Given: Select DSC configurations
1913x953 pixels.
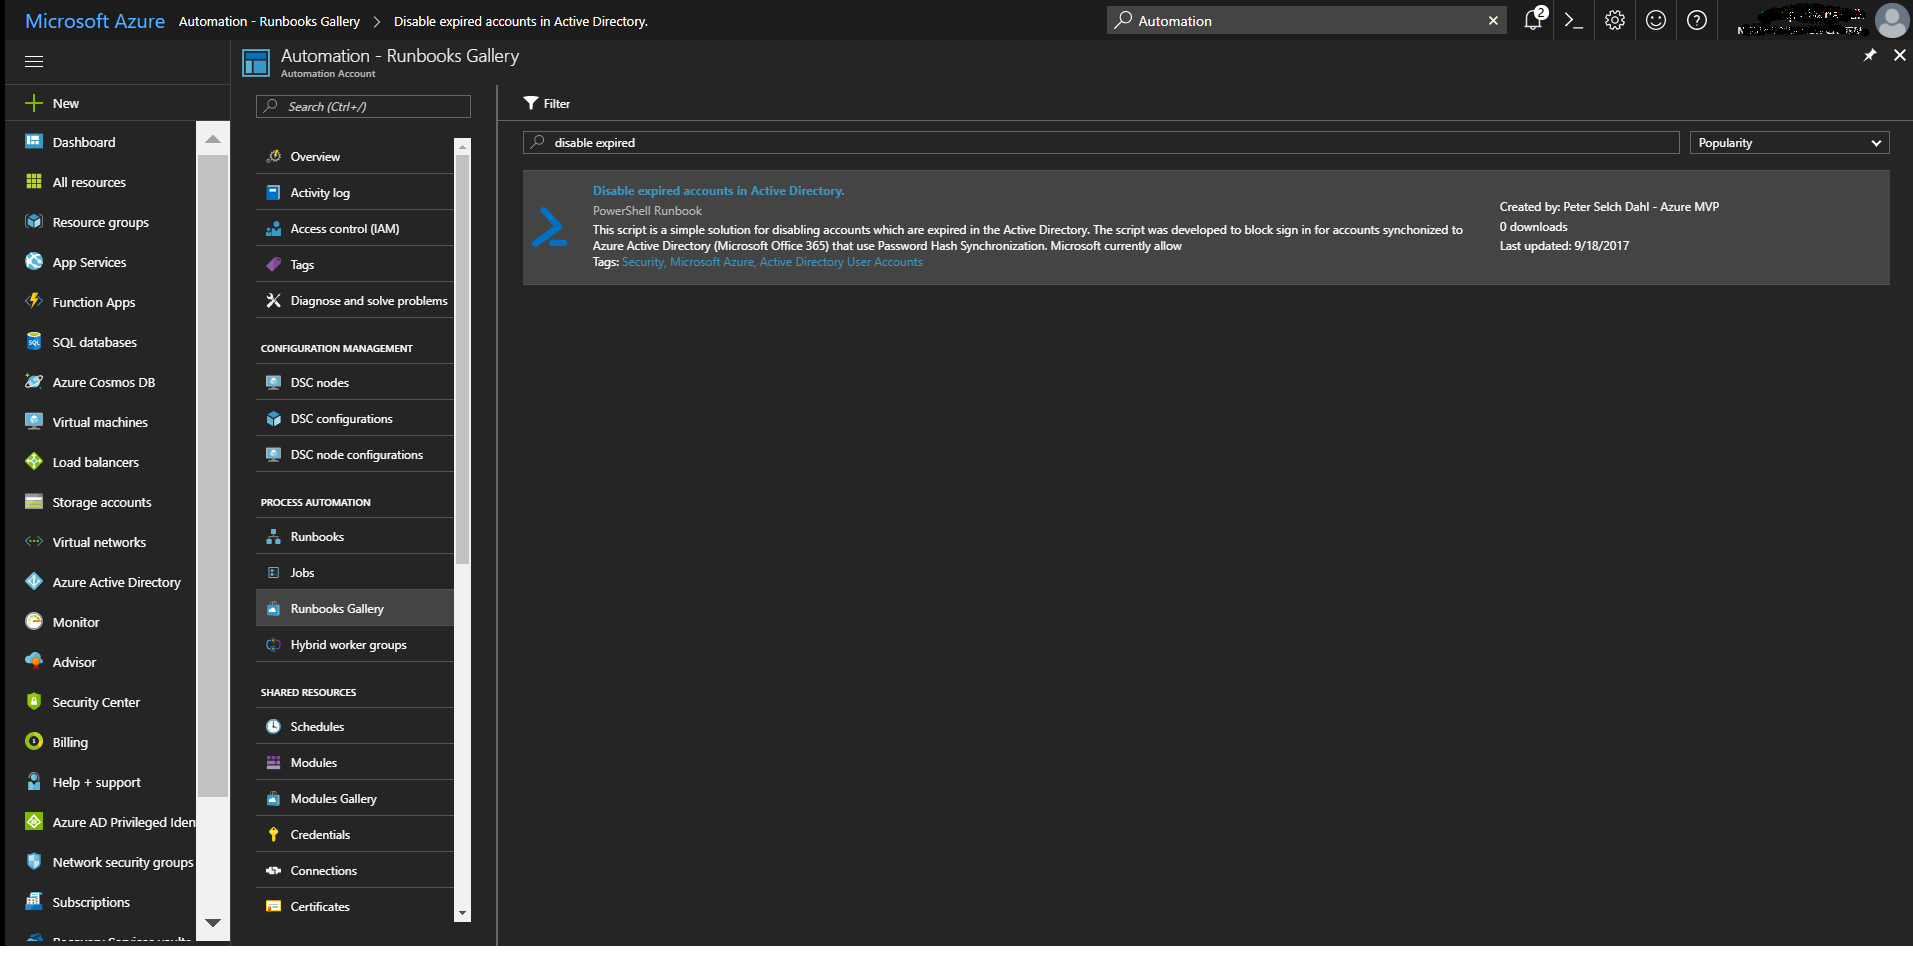Looking at the screenshot, I should [x=355, y=419].
